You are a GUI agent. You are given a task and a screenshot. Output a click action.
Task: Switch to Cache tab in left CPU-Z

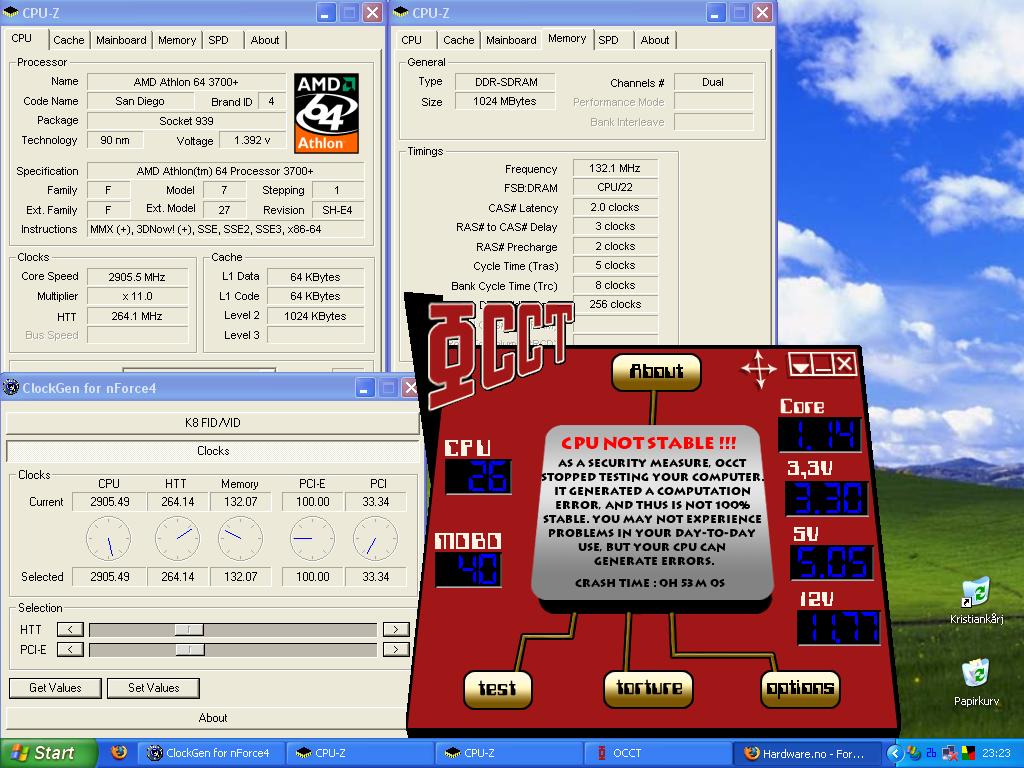pyautogui.click(x=69, y=40)
